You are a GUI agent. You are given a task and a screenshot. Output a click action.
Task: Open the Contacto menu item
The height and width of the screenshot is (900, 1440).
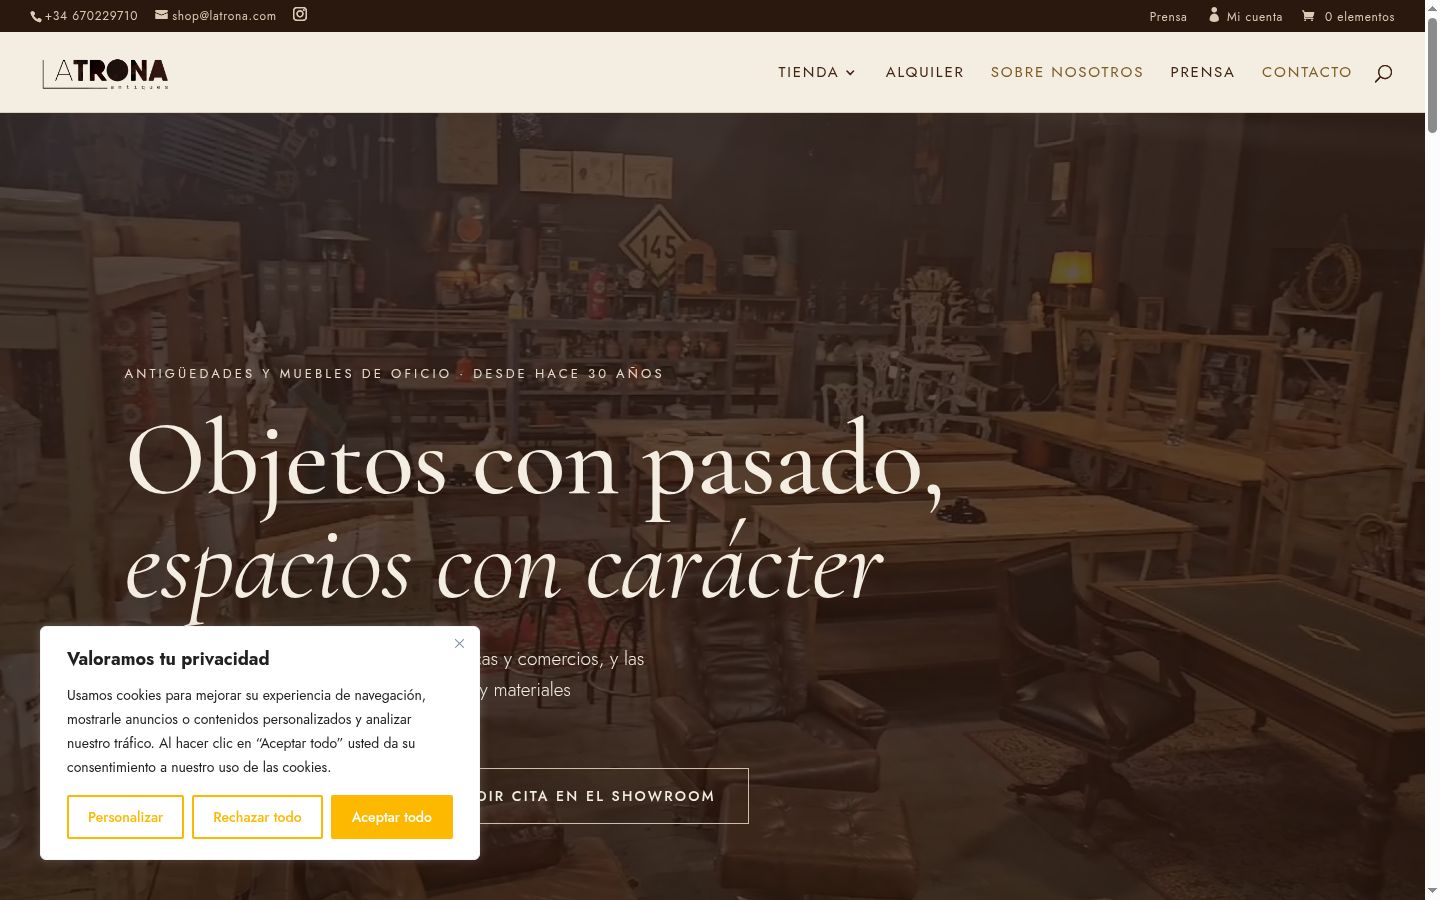coord(1307,72)
